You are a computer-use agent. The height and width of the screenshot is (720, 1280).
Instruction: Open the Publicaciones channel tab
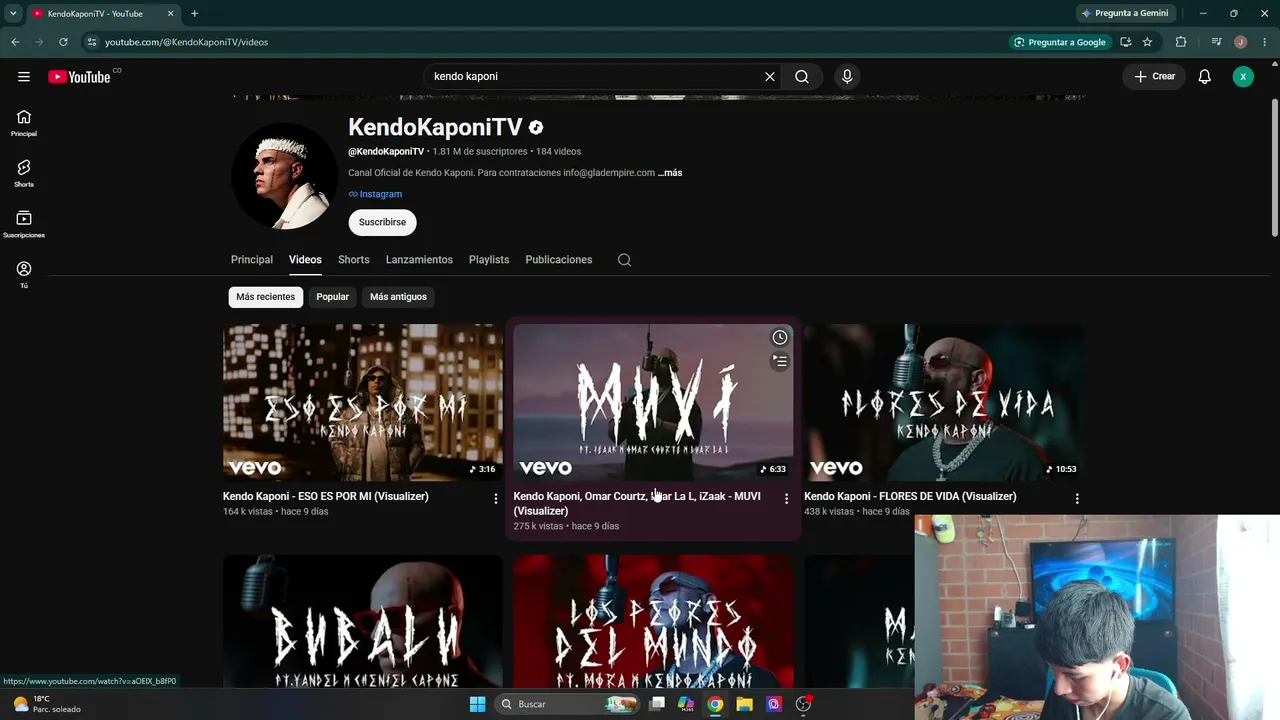pyautogui.click(x=559, y=260)
